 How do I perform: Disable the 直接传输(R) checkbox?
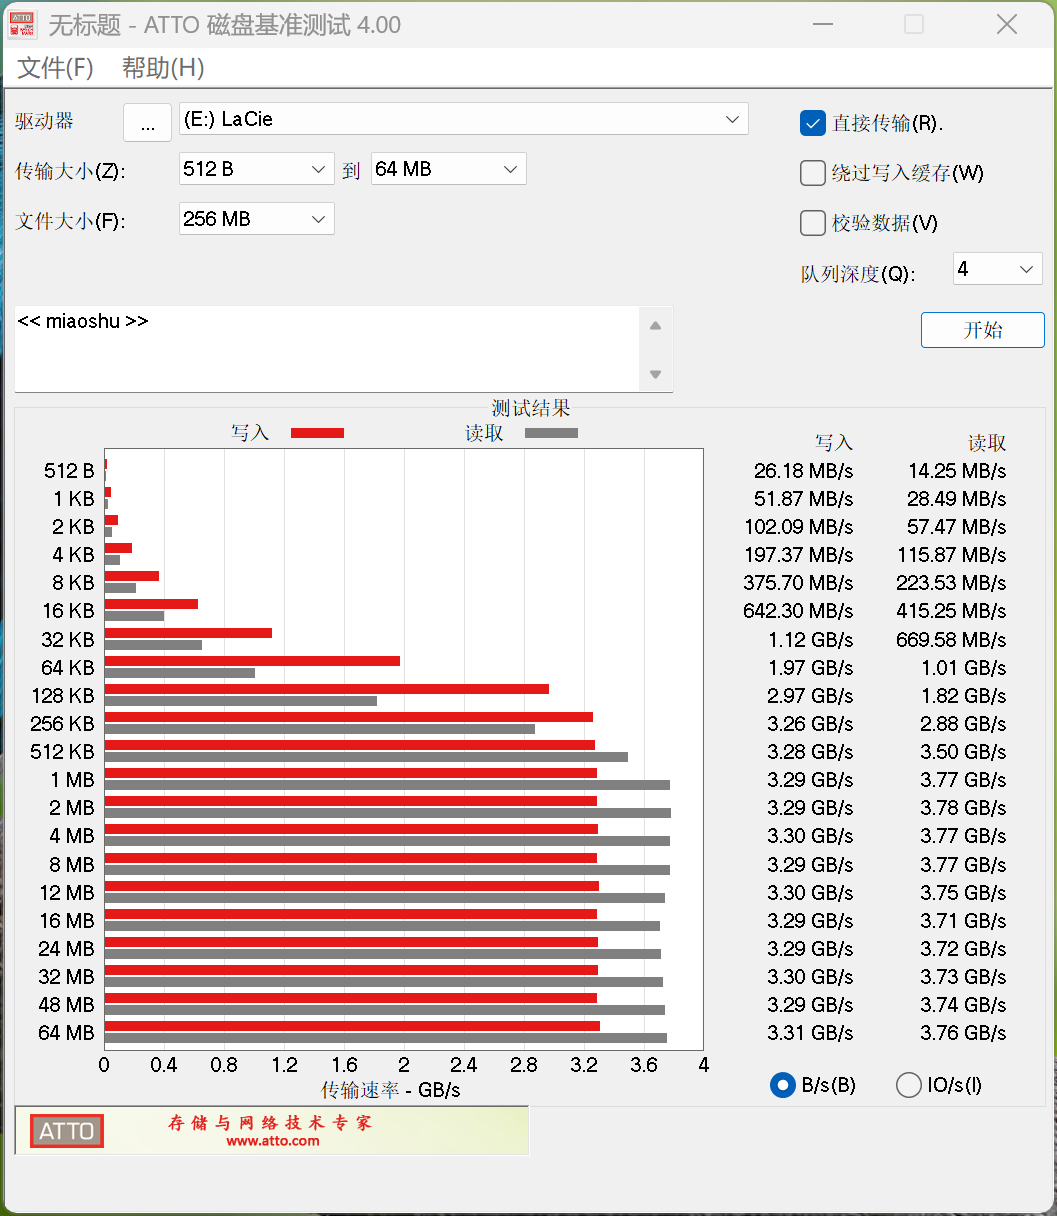coord(812,123)
